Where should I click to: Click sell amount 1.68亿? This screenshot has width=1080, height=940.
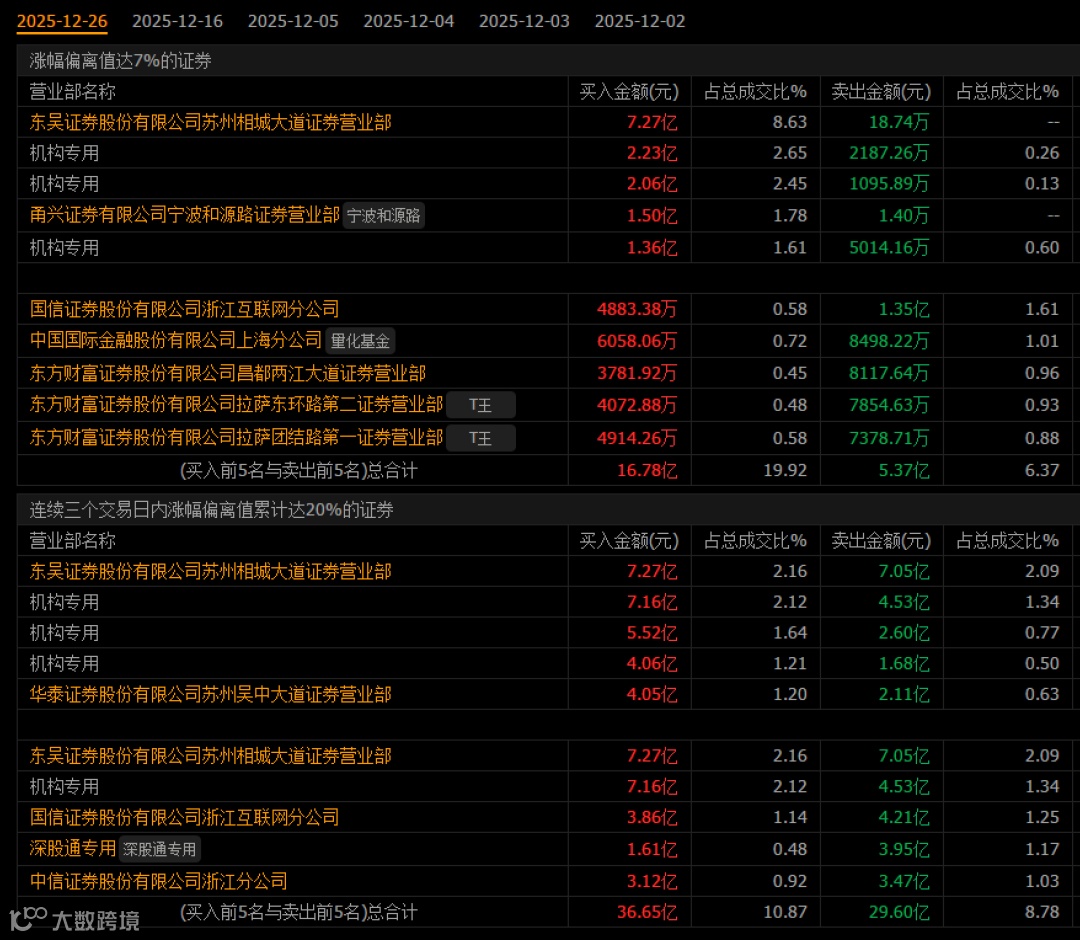(904, 664)
